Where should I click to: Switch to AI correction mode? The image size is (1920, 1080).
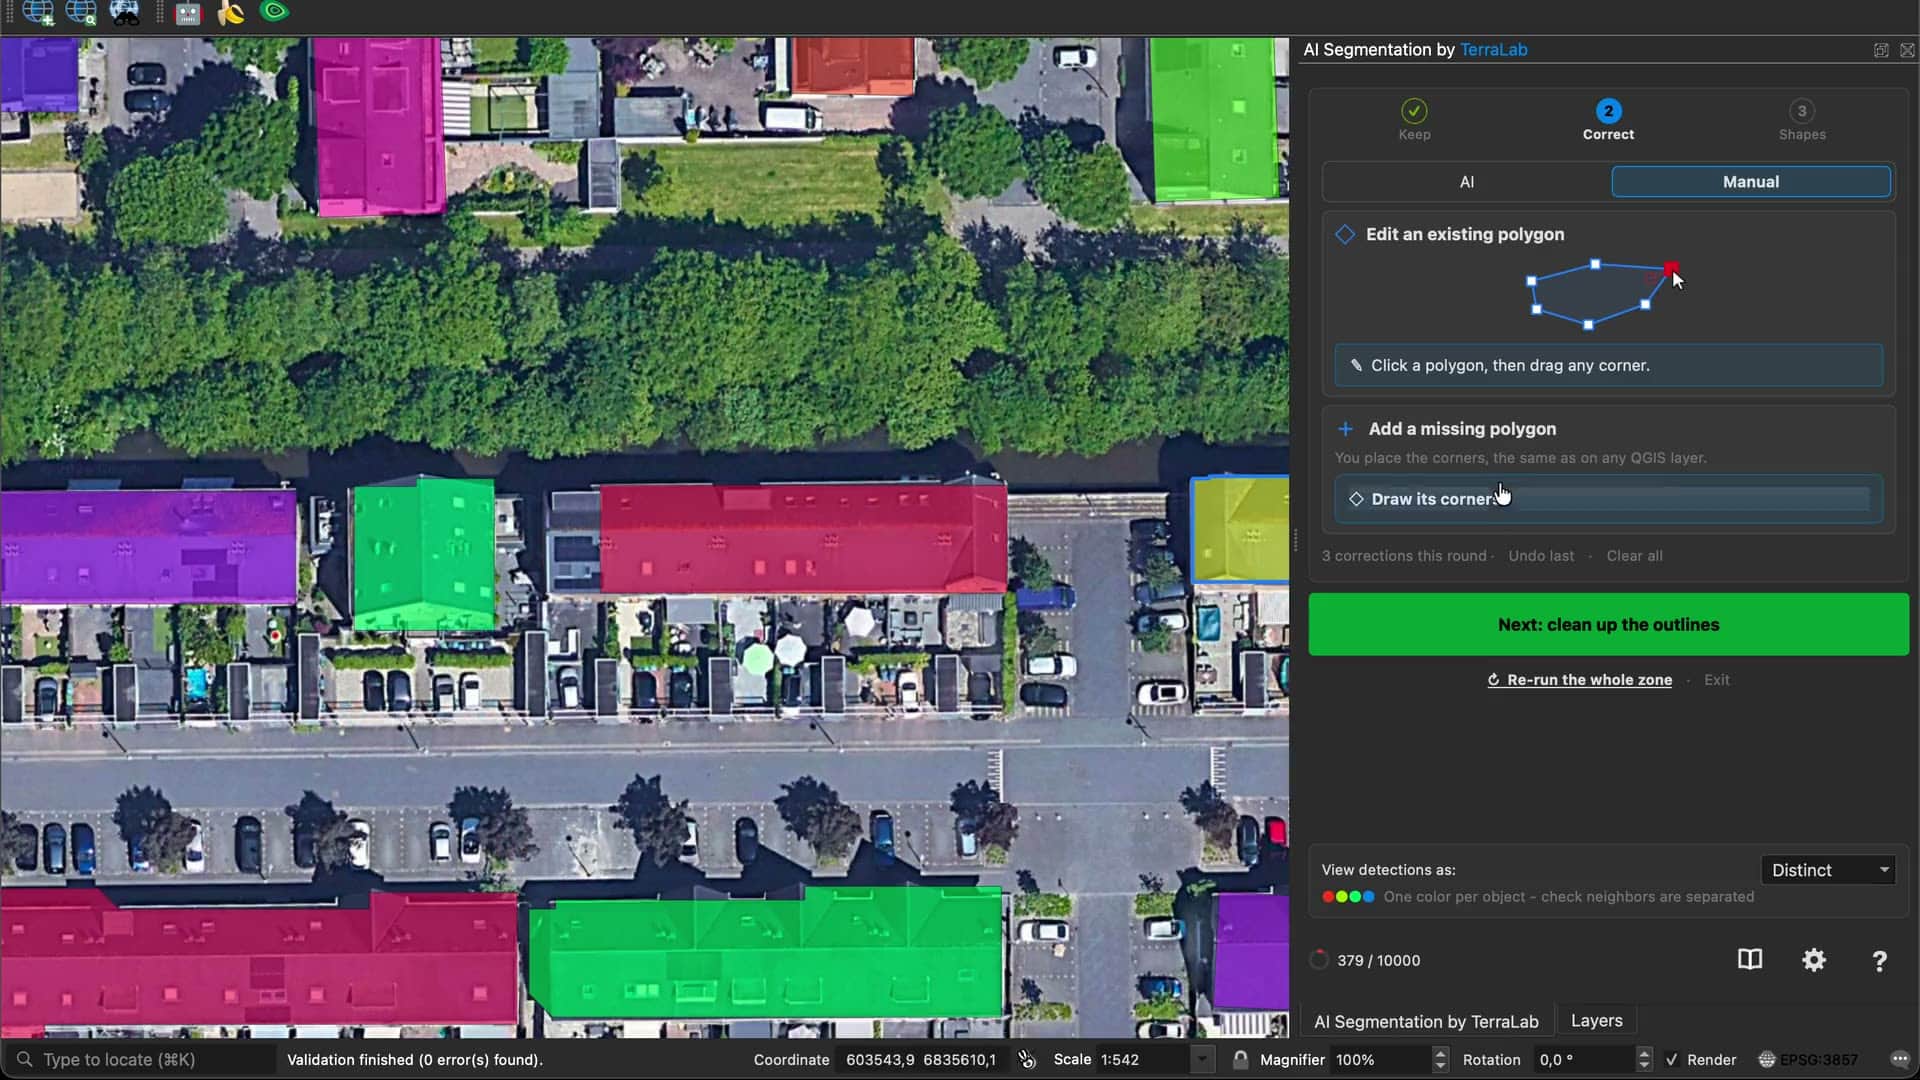1467,182
